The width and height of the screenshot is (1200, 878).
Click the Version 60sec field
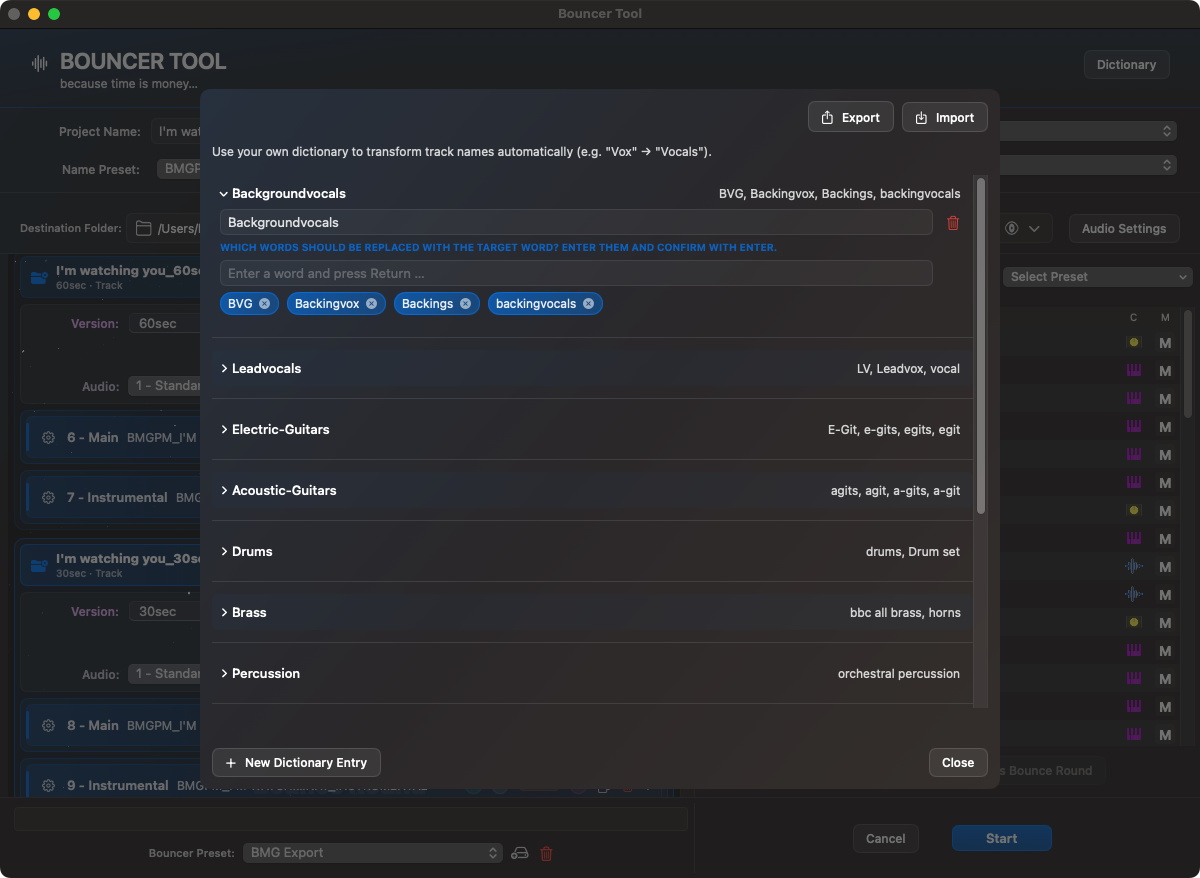point(165,324)
